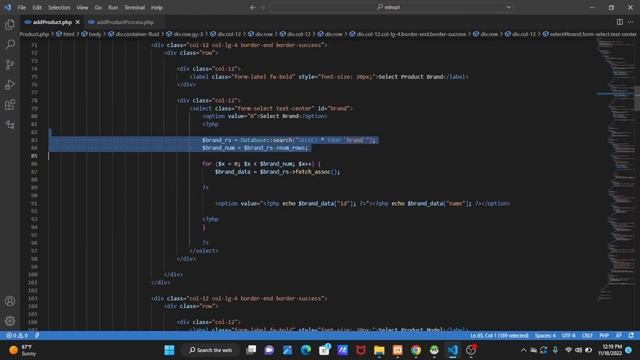The width and height of the screenshot is (640, 360).
Task: Click the vertical editor scrollbar thumb
Action: point(637,98)
